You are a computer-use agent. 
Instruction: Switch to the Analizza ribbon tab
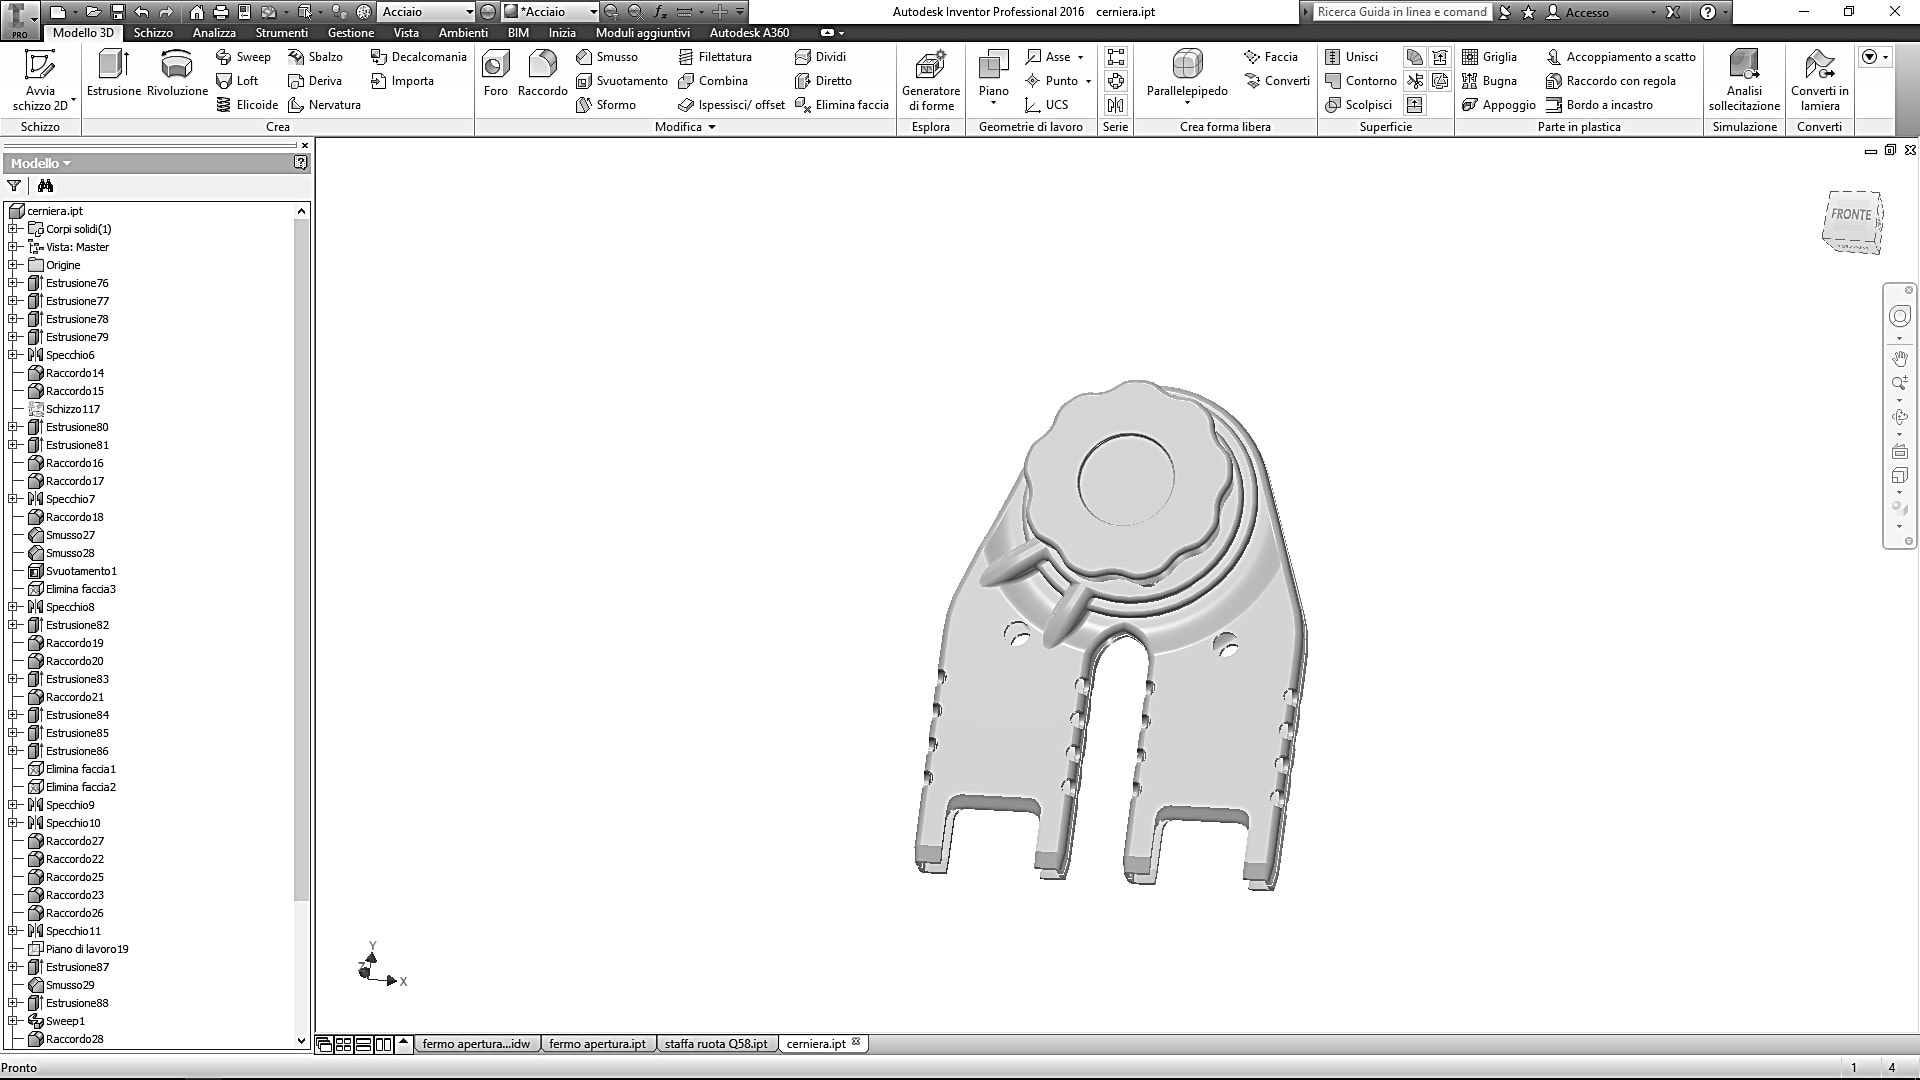[x=214, y=33]
